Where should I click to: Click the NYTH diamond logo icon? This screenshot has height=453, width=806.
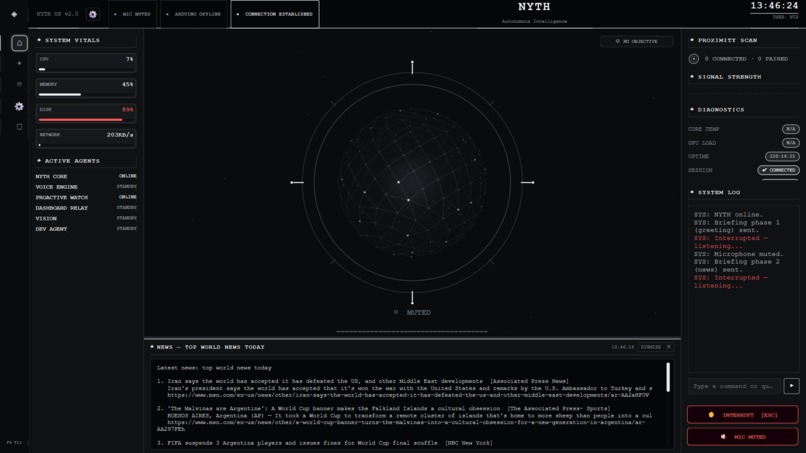(14, 14)
